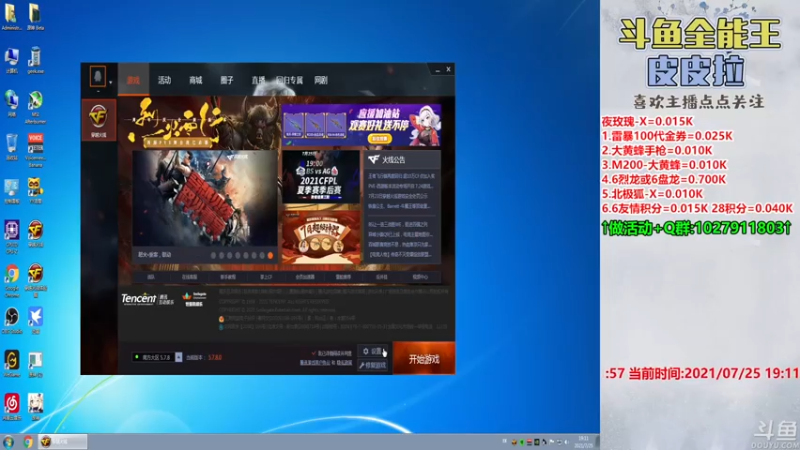Open Chrome from the taskbar

tap(28, 442)
